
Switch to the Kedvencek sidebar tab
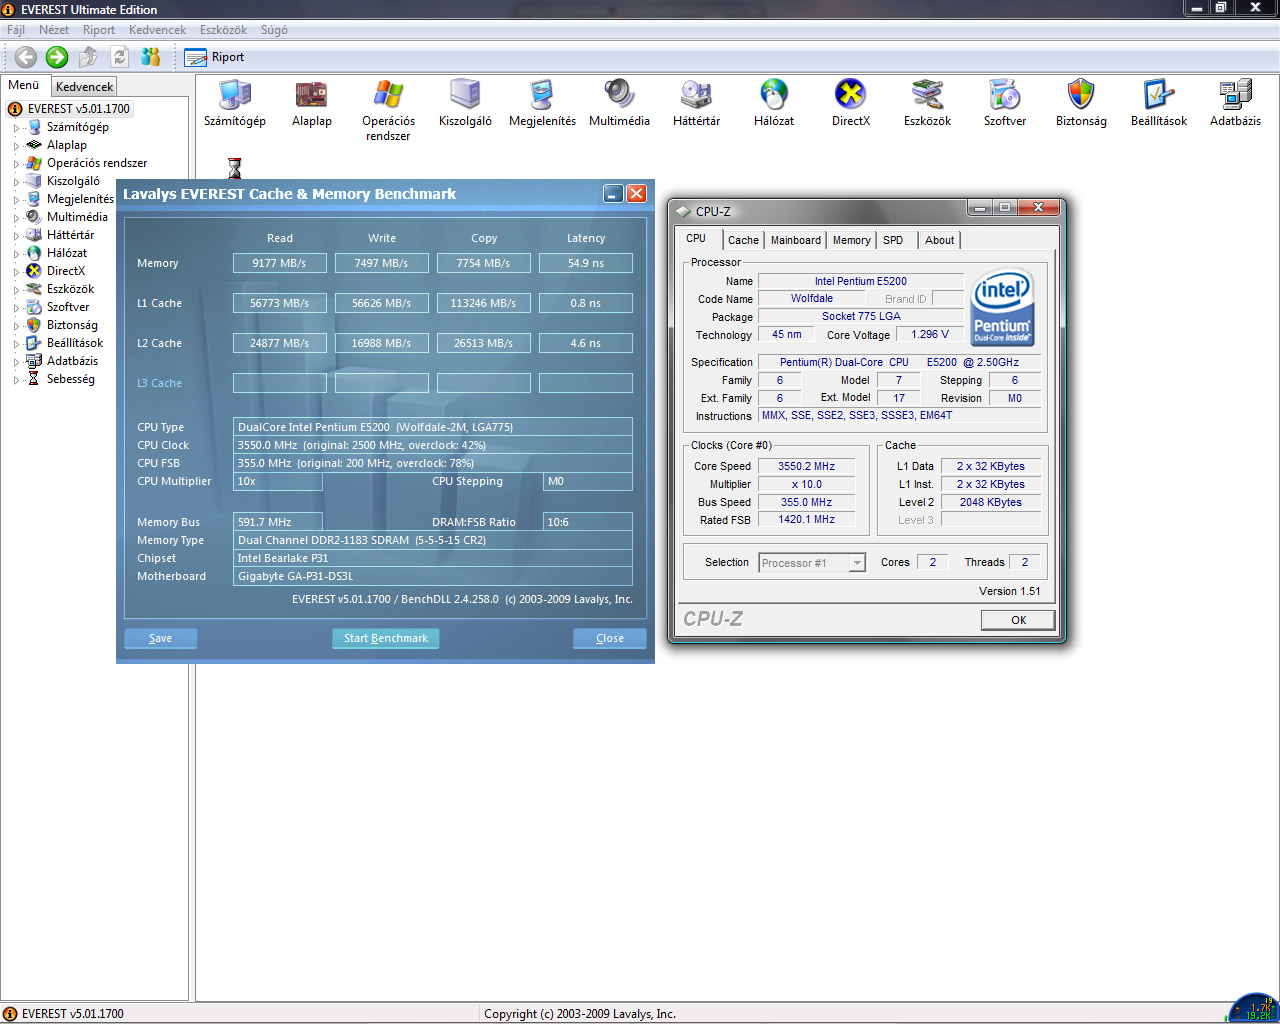(84, 87)
